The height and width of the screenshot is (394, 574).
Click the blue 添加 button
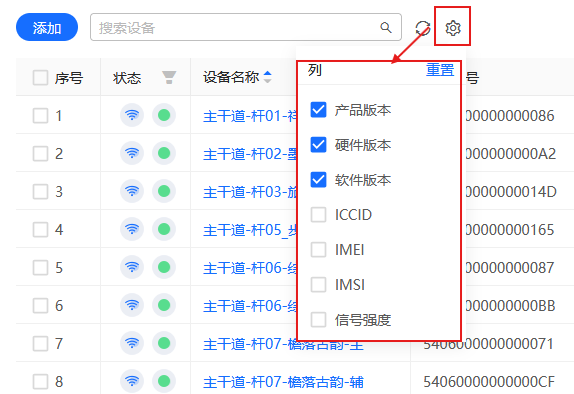[x=47, y=27]
